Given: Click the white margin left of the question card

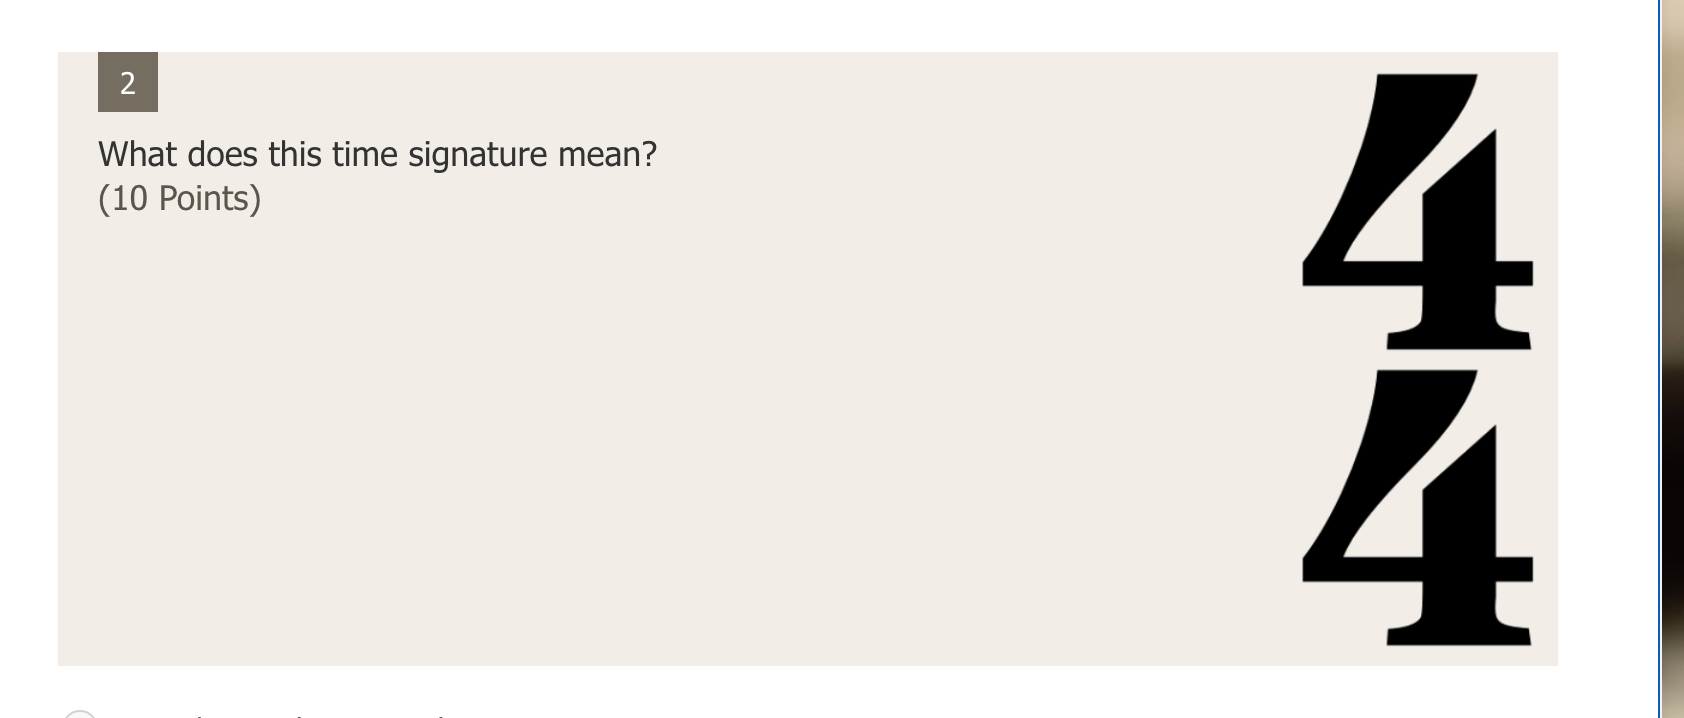Looking at the screenshot, I should [x=28, y=359].
